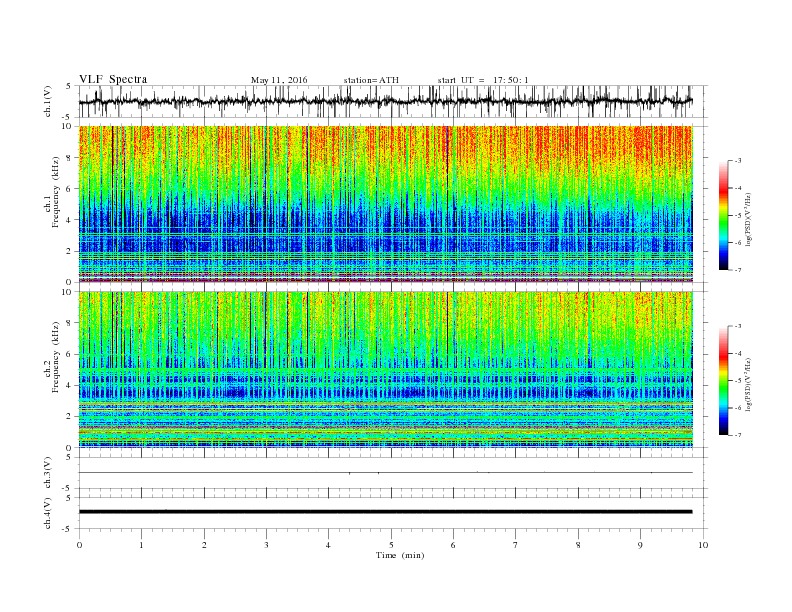The image size is (792, 612).
Task: Click the ch.1 voltage waveform trace panel
Action: click(393, 101)
